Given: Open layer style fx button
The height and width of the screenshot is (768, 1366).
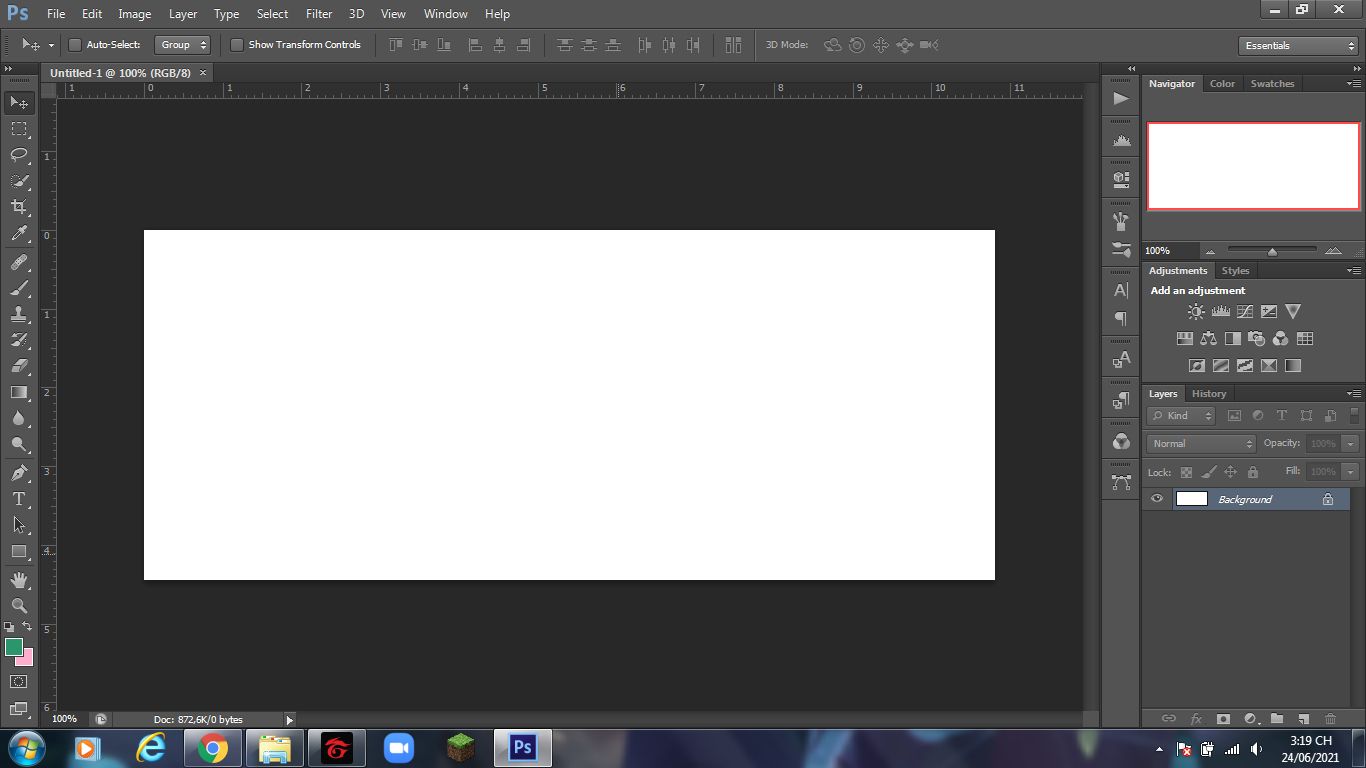Looking at the screenshot, I should [x=1196, y=719].
